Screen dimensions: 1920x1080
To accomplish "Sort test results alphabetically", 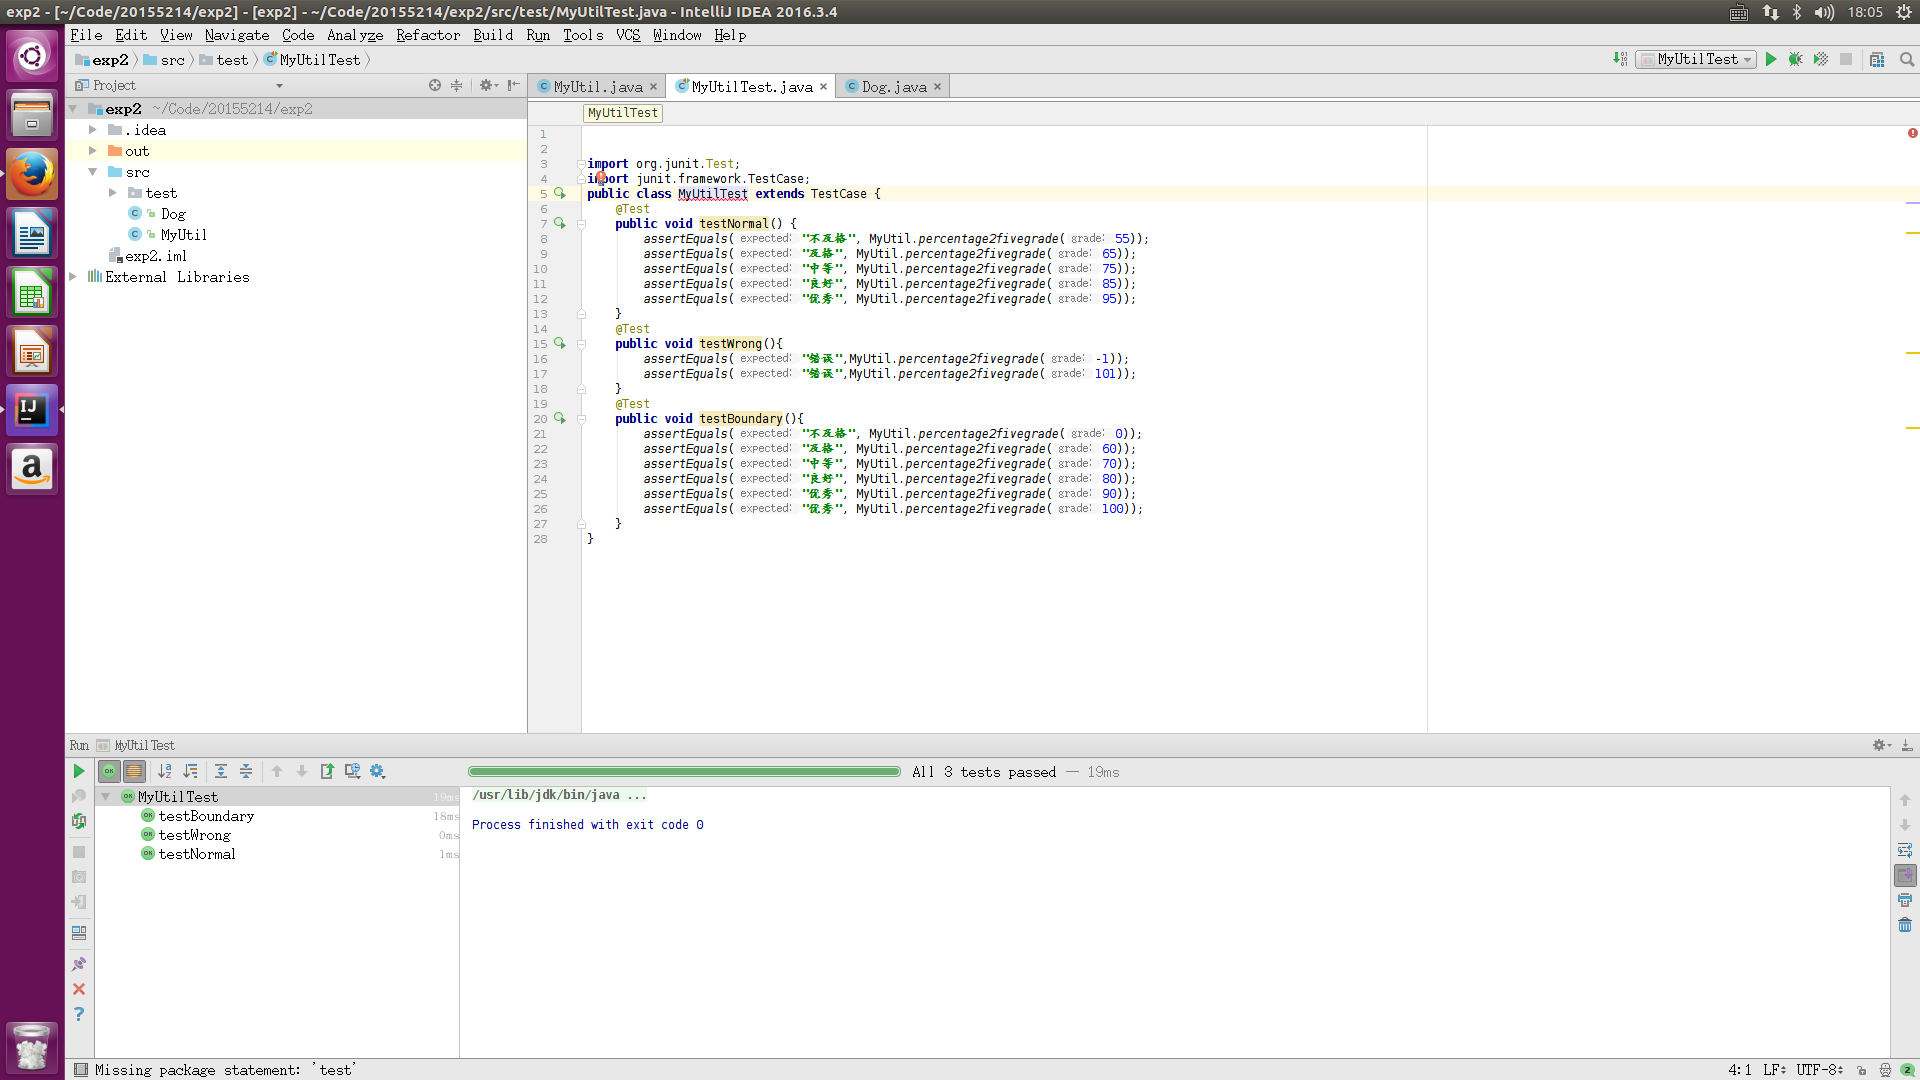I will coord(165,771).
